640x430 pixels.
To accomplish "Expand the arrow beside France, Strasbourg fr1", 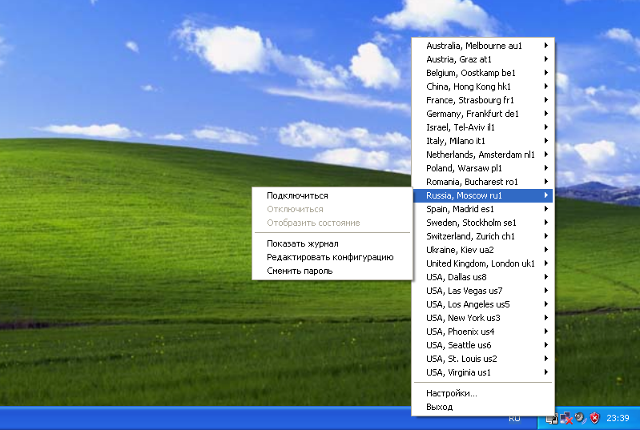I will pyautogui.click(x=546, y=100).
